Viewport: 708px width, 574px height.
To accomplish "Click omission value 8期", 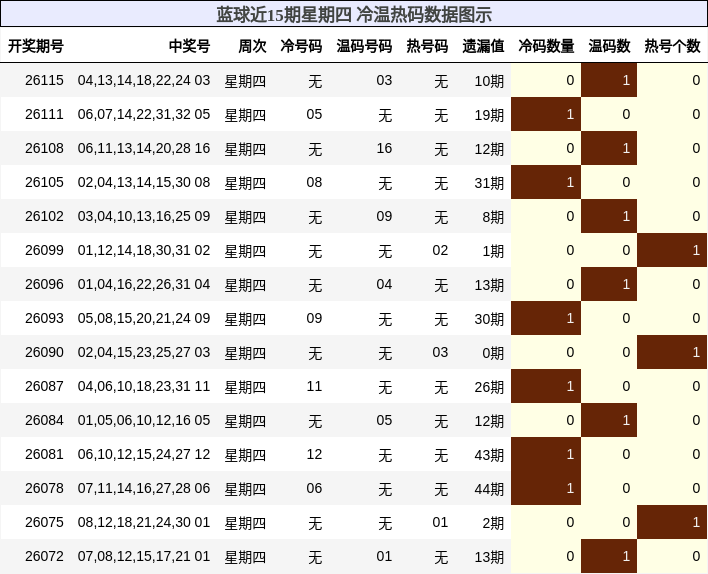I will (x=493, y=217).
